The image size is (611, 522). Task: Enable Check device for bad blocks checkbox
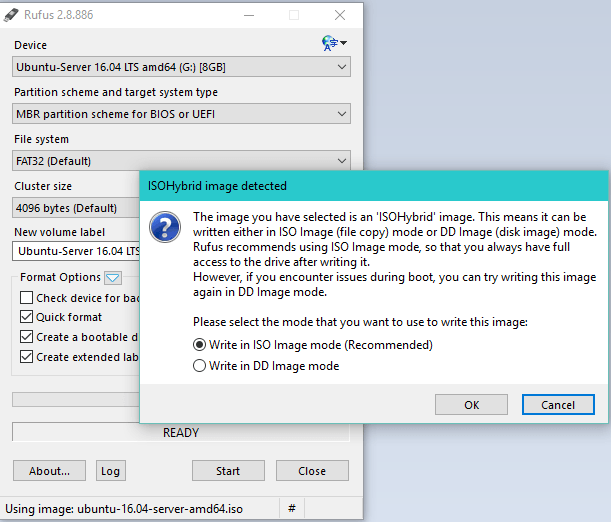(x=26, y=298)
